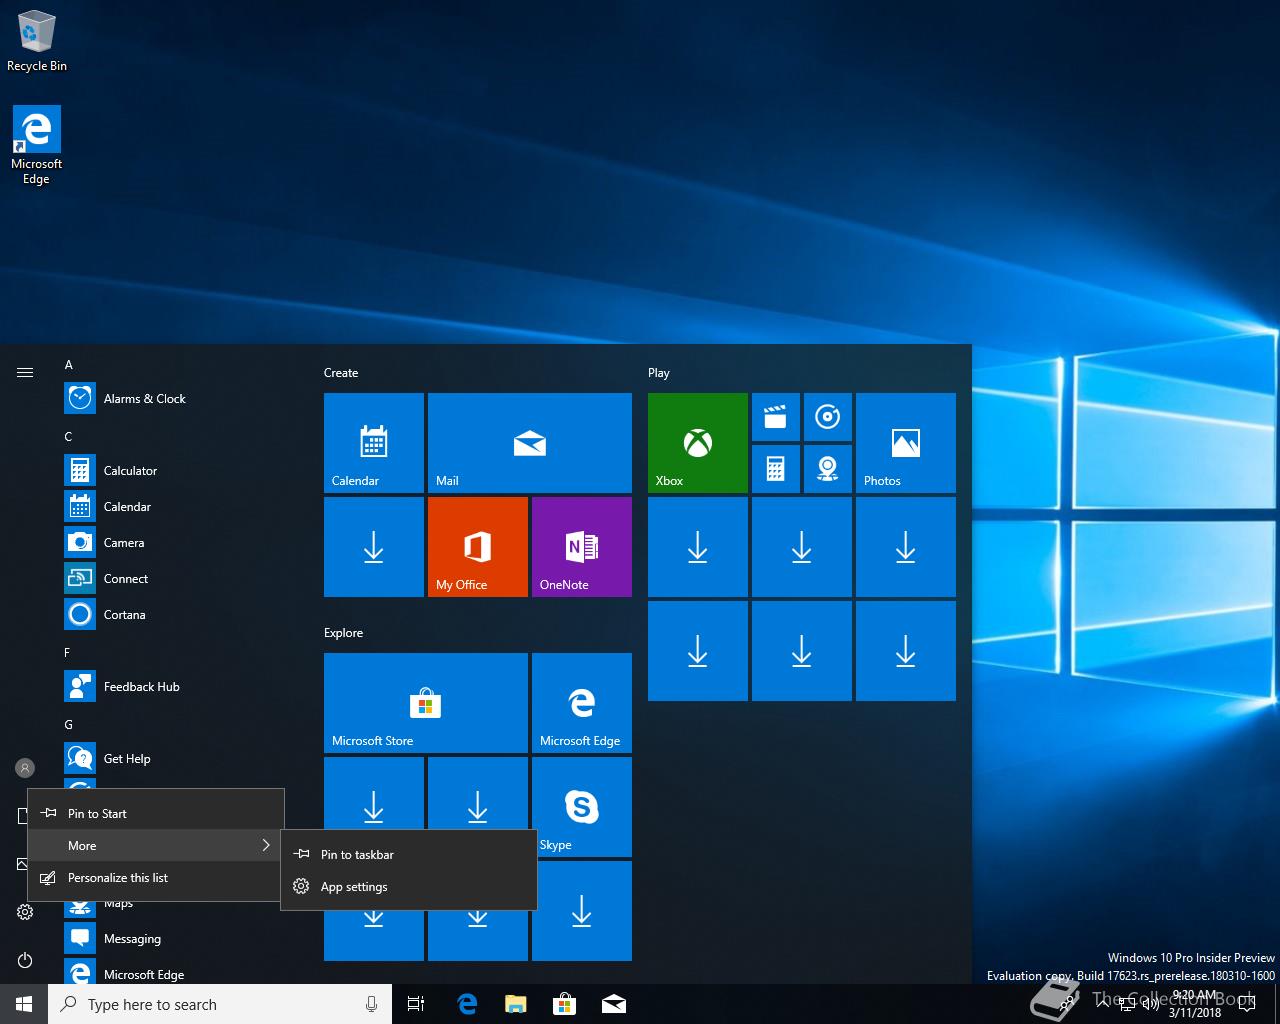Viewport: 1280px width, 1024px height.
Task: Click the Windows Start button
Action: [24, 1004]
